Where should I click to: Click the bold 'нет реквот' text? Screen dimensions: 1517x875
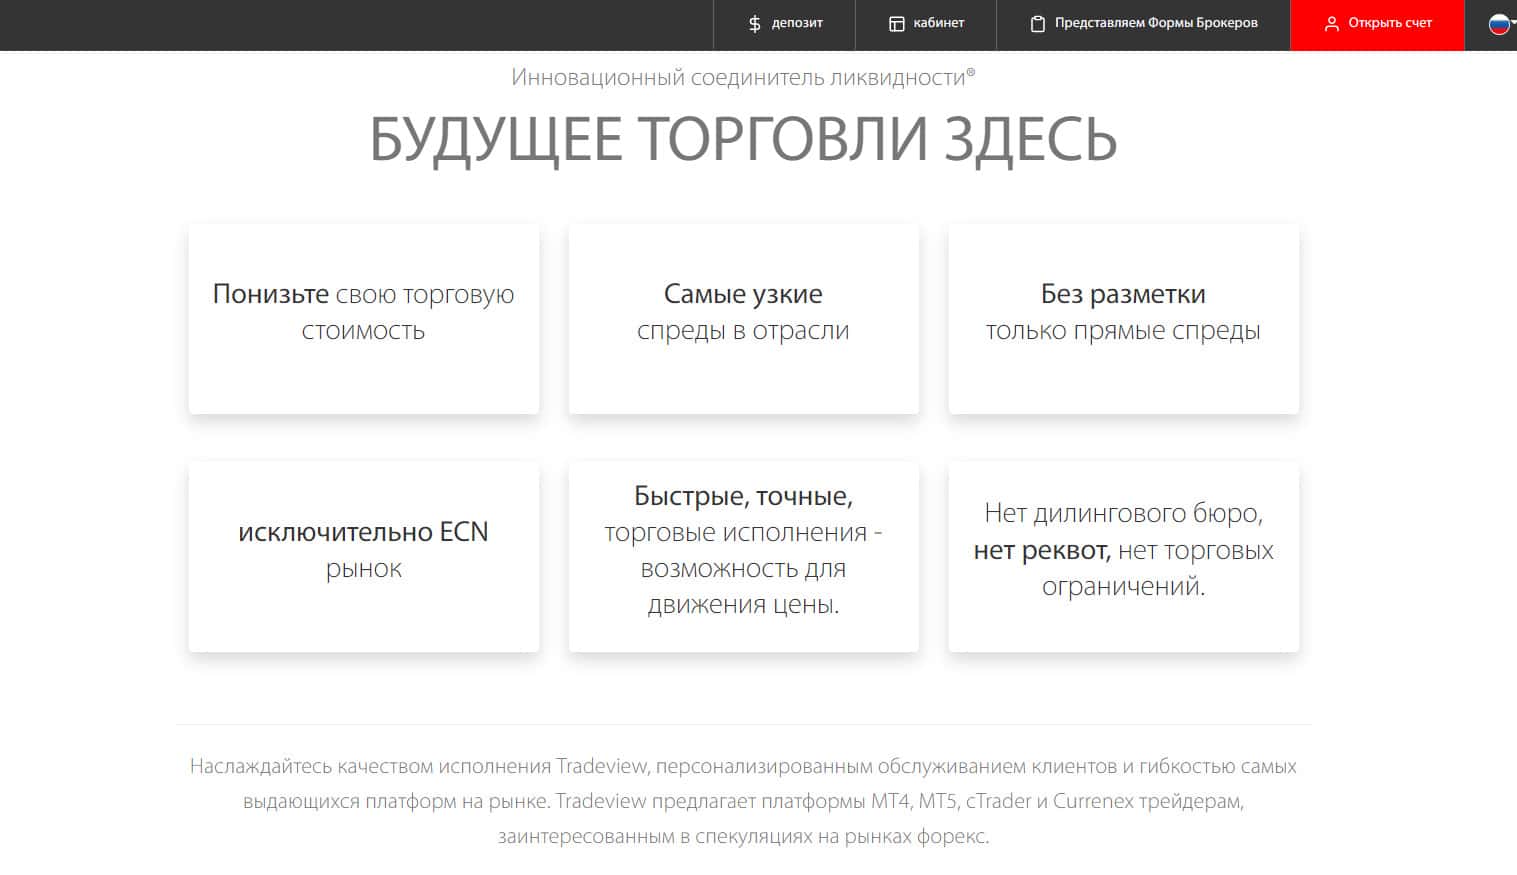coord(1040,550)
